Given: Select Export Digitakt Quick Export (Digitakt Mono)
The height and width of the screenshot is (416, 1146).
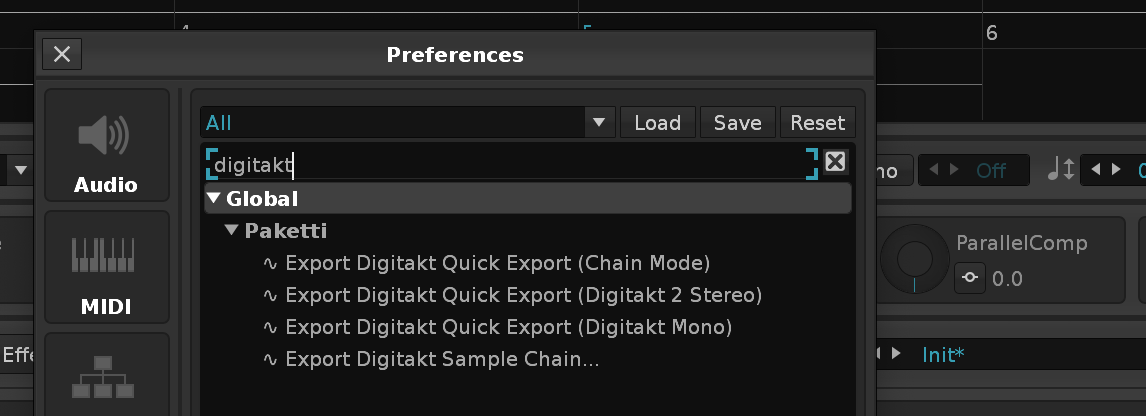Looking at the screenshot, I should point(508,328).
